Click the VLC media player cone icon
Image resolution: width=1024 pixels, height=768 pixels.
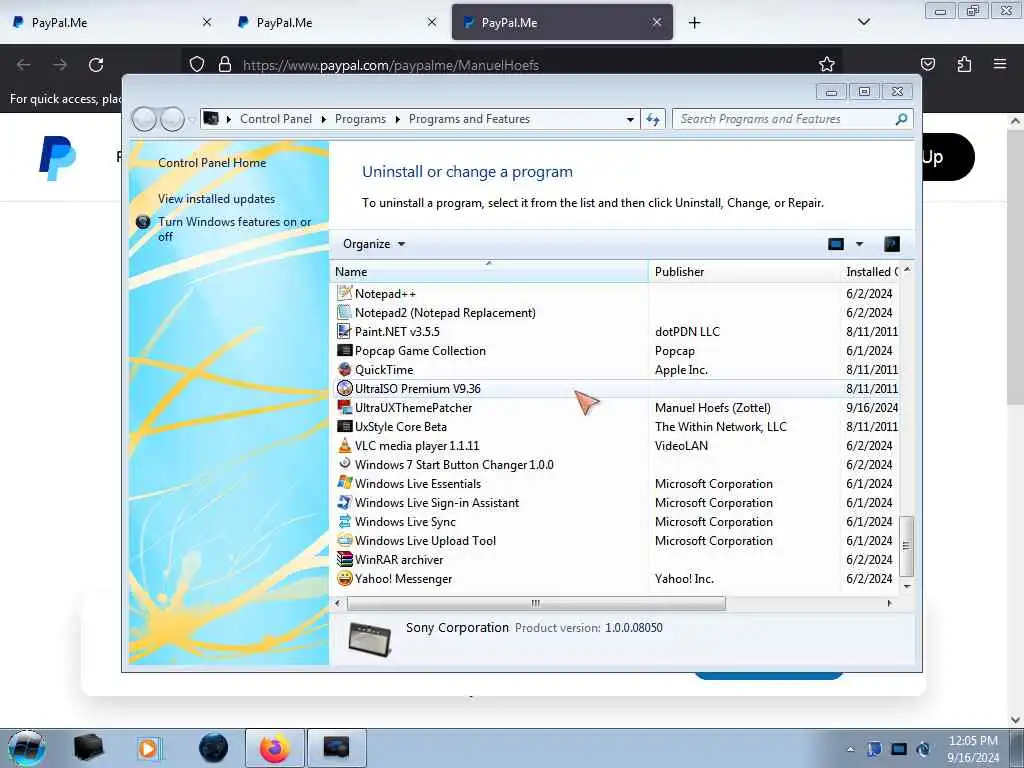coord(344,445)
